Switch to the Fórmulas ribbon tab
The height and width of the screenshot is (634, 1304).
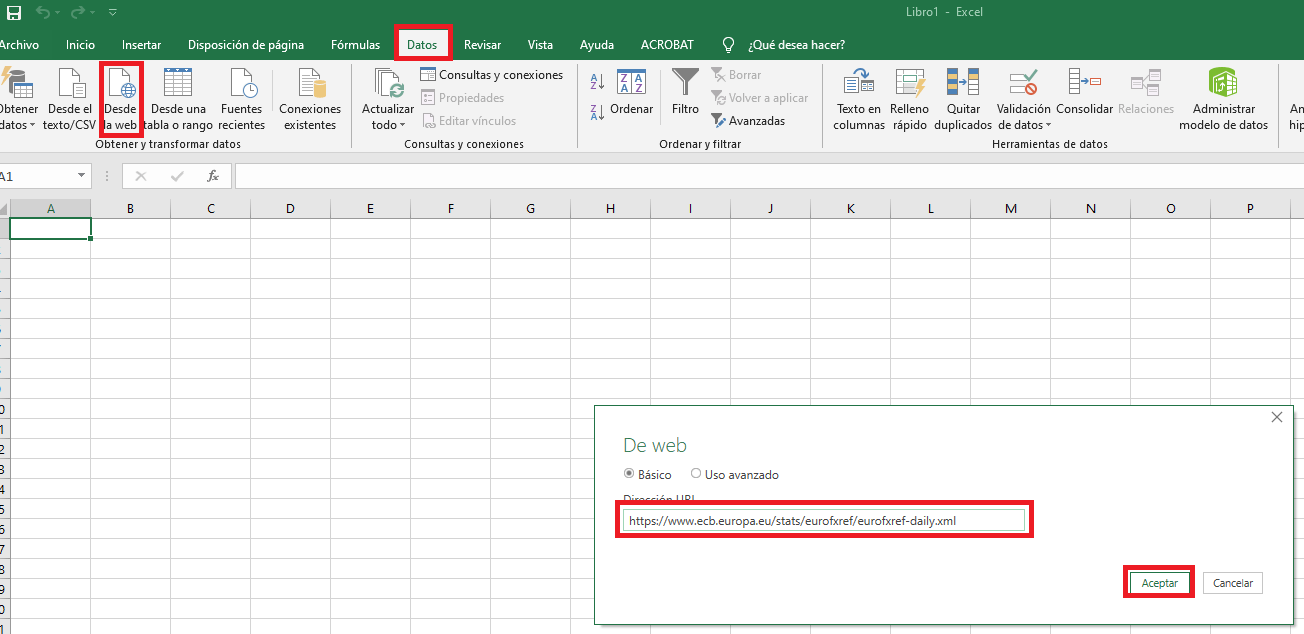(x=355, y=45)
